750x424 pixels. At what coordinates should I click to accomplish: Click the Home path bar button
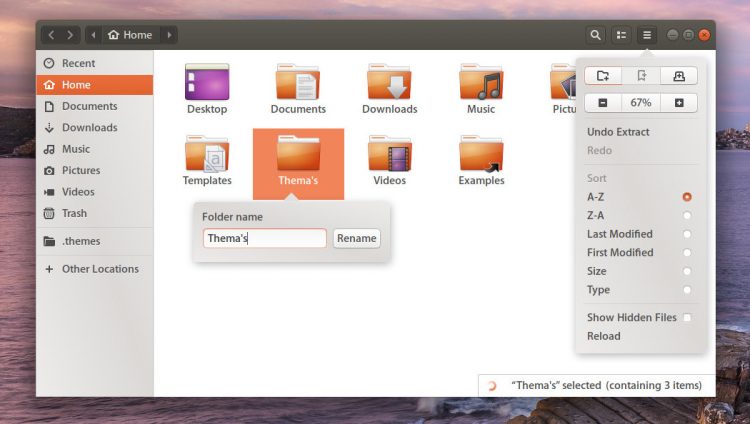tap(130, 35)
